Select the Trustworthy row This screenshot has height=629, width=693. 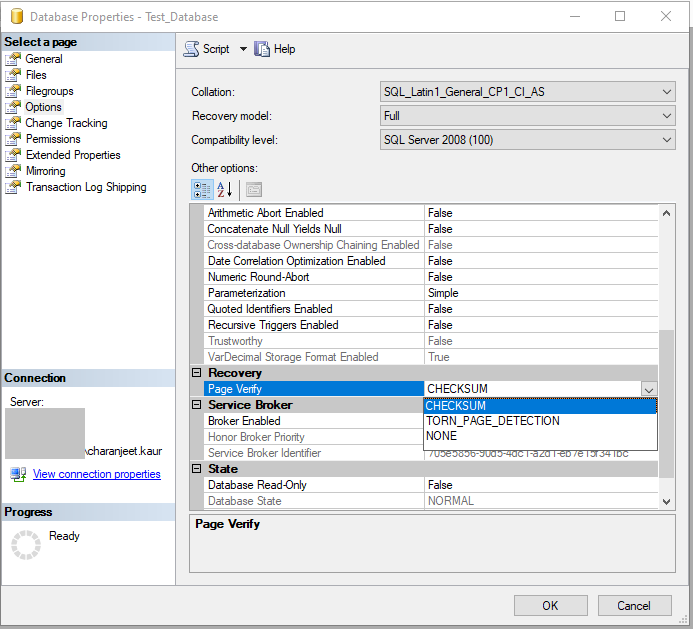pos(430,341)
